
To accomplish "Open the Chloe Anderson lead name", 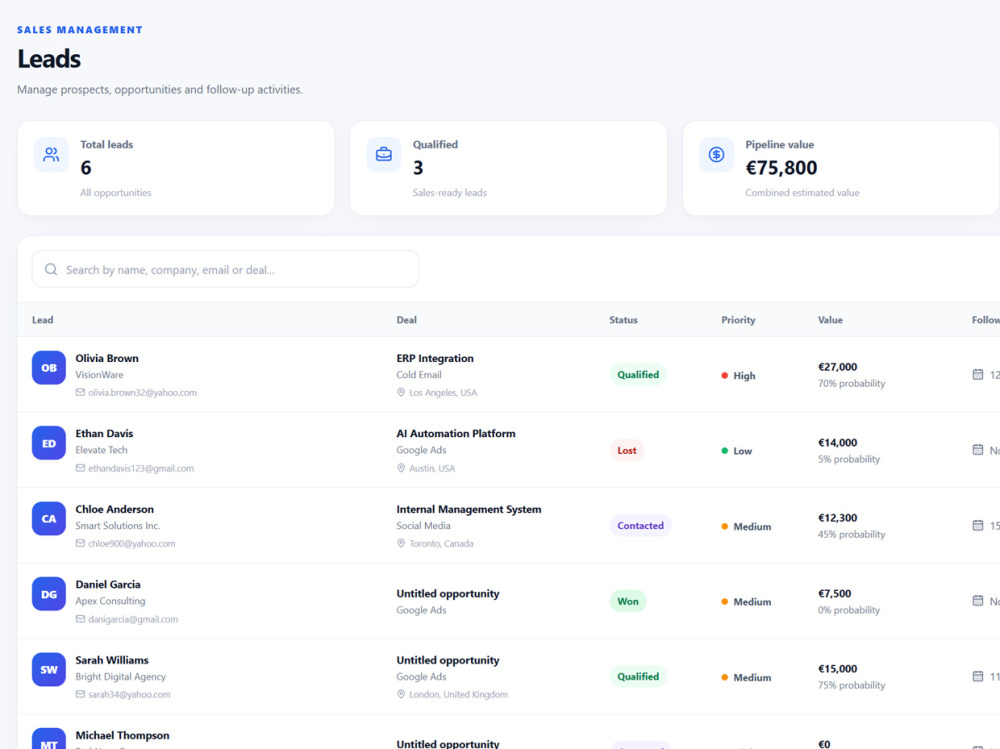I will point(114,509).
